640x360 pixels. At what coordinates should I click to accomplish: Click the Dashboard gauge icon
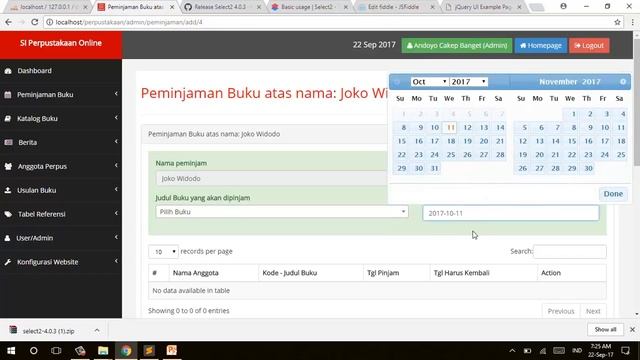coord(8,71)
